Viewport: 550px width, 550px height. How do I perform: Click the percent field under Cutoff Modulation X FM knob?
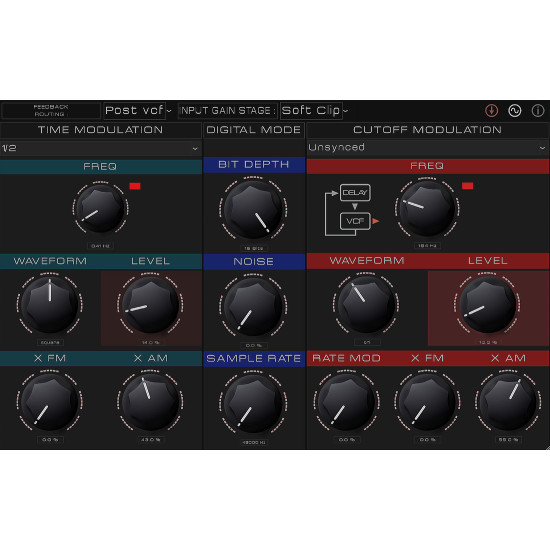pyautogui.click(x=427, y=440)
